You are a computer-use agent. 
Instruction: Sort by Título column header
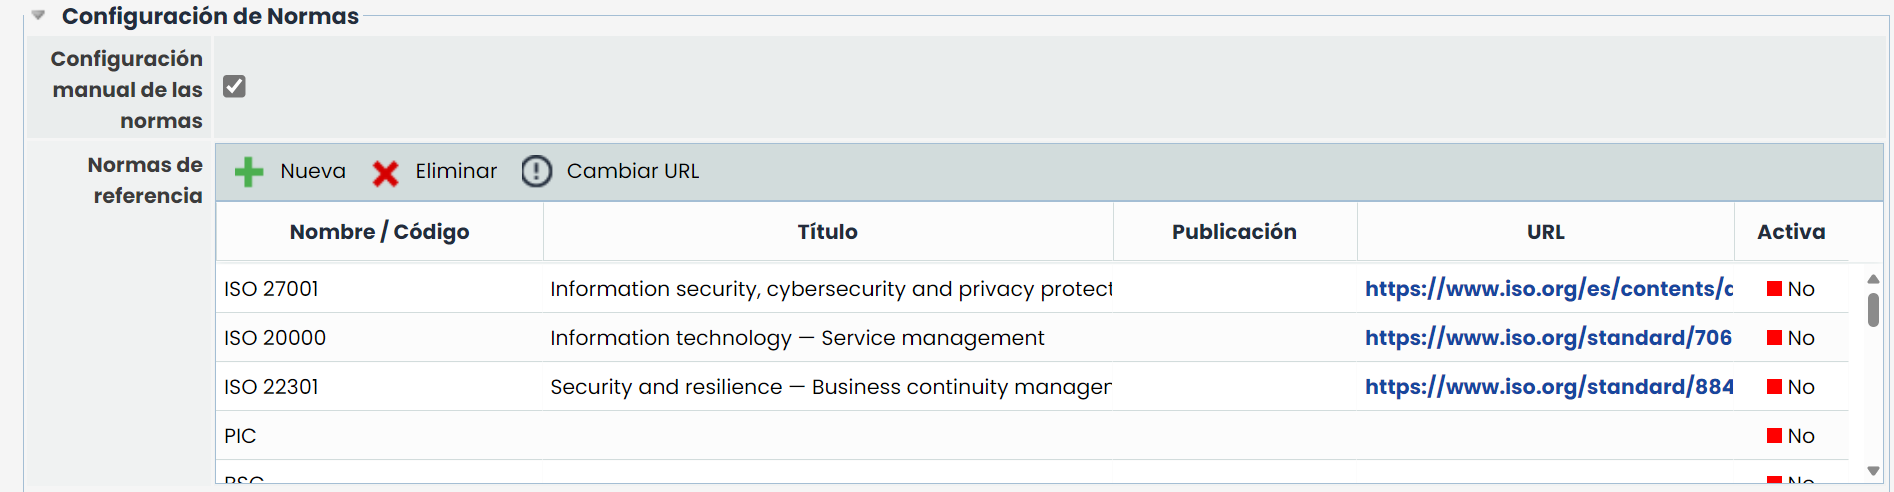827,232
